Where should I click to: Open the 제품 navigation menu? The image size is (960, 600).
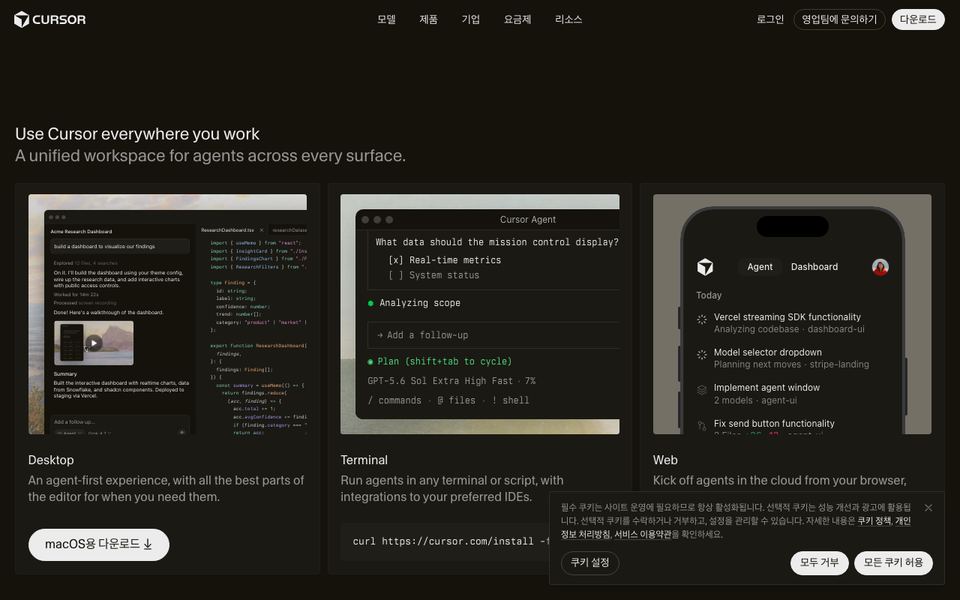pos(429,20)
